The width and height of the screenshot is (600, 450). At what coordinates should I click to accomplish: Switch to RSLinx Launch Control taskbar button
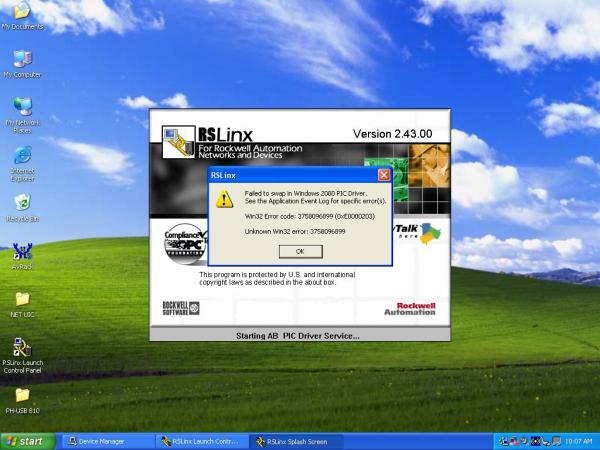(202, 442)
